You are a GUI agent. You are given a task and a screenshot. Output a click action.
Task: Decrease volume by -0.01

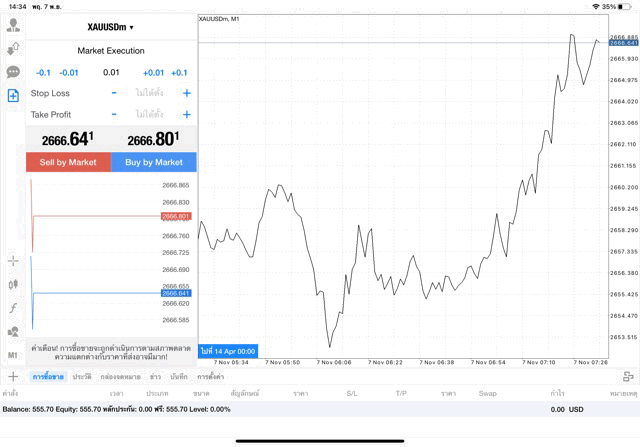click(x=69, y=72)
